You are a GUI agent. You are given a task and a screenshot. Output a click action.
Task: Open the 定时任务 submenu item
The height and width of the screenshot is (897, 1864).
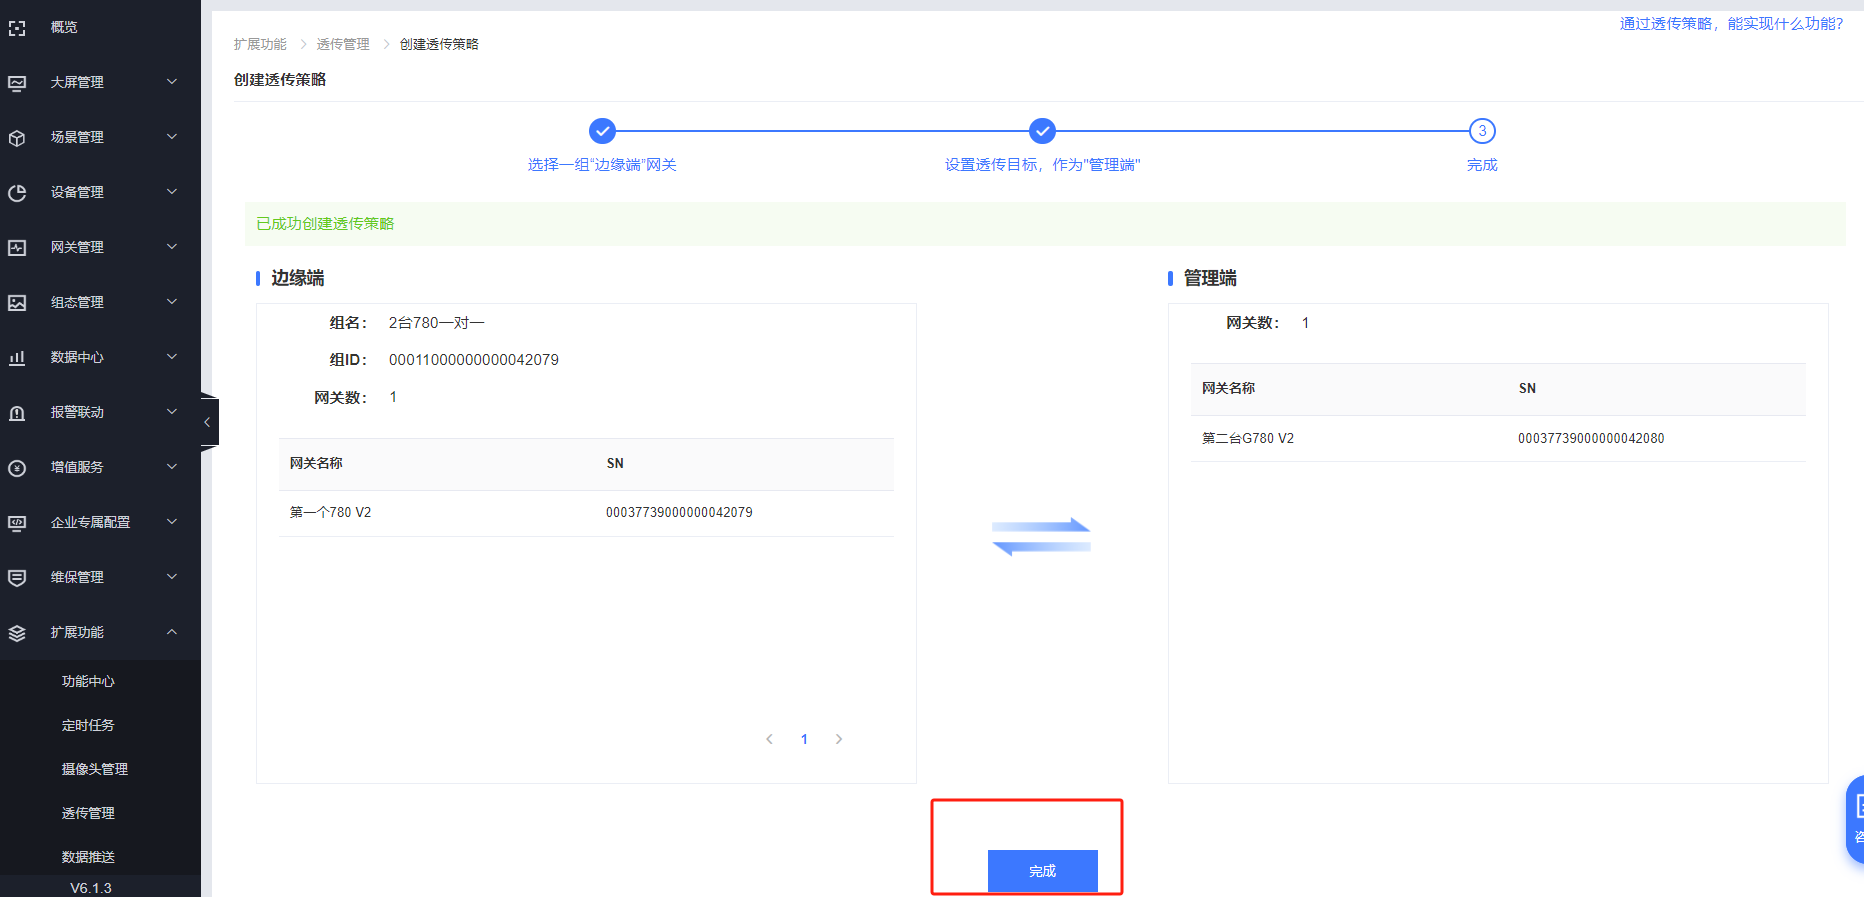(x=88, y=725)
